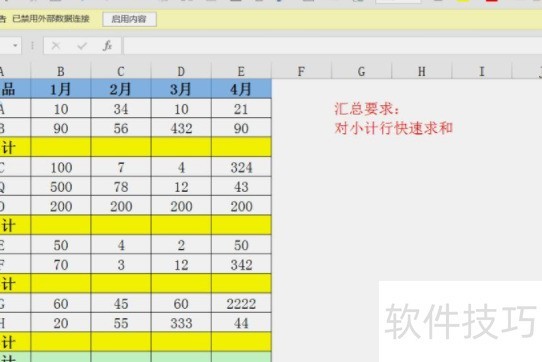Select column I header
The height and width of the screenshot is (362, 542).
pos(482,72)
